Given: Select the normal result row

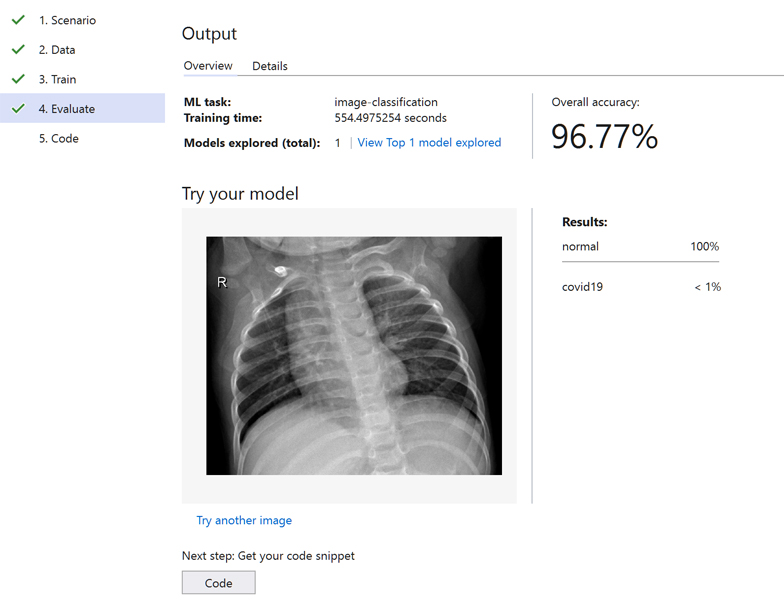Looking at the screenshot, I should point(640,247).
